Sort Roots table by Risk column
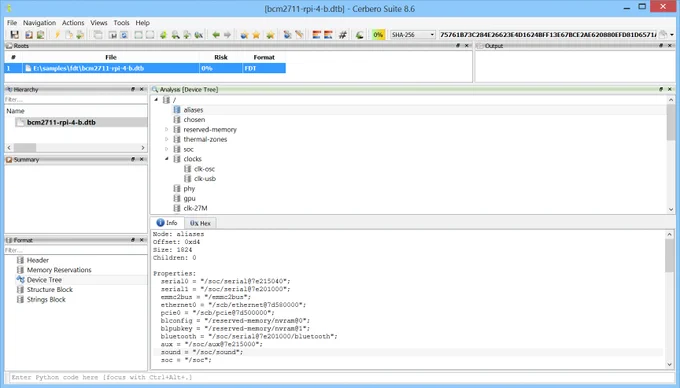This screenshot has height=388, width=680. [x=221, y=57]
